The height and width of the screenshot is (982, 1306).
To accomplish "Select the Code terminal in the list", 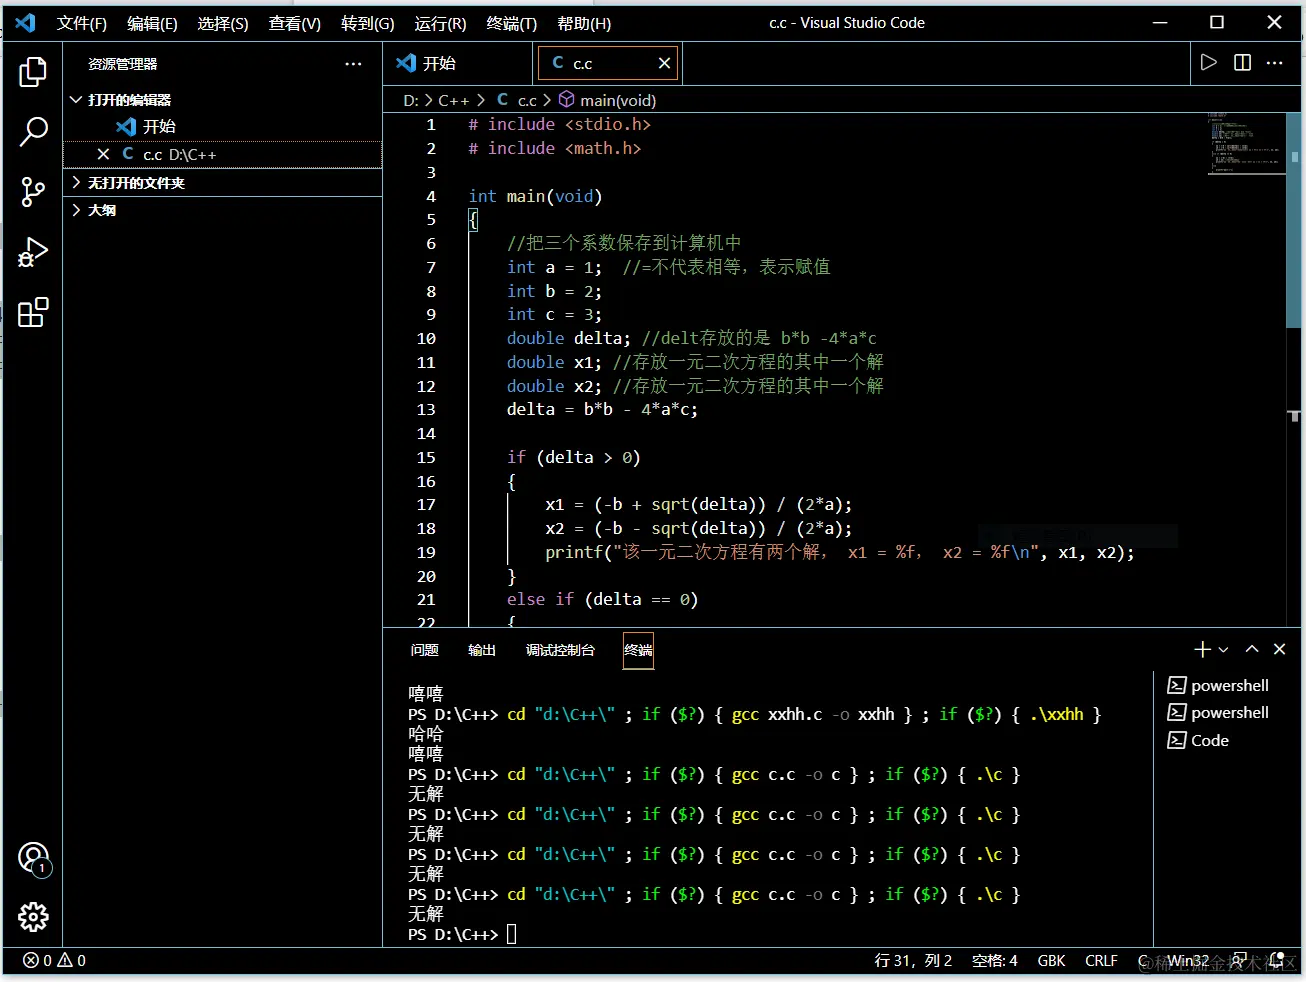I will coord(1210,740).
